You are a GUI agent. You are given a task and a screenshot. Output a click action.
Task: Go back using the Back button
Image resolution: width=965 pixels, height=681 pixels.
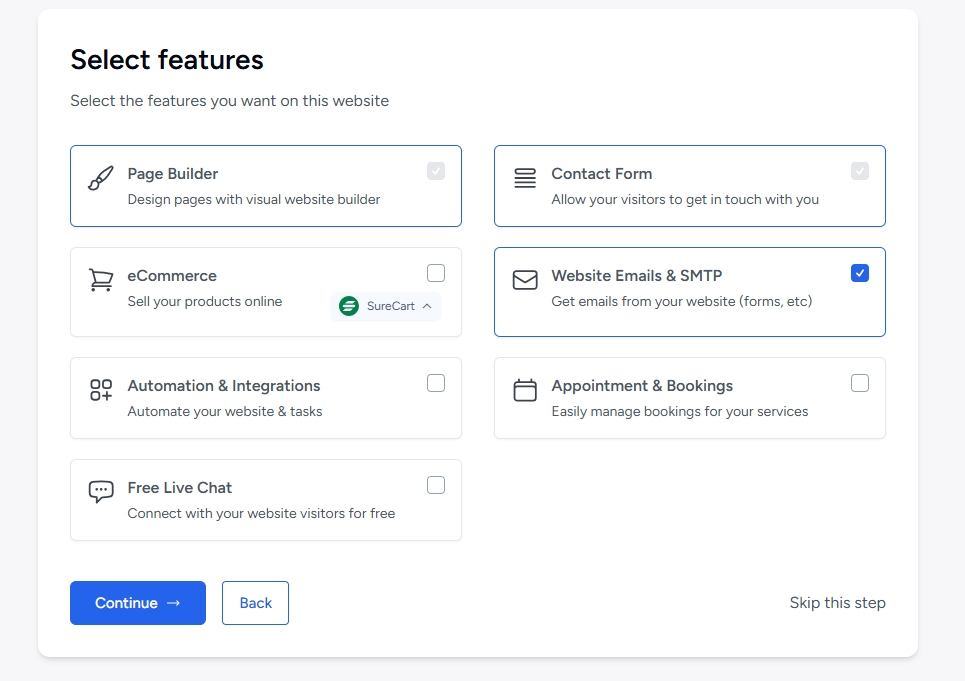click(x=255, y=603)
